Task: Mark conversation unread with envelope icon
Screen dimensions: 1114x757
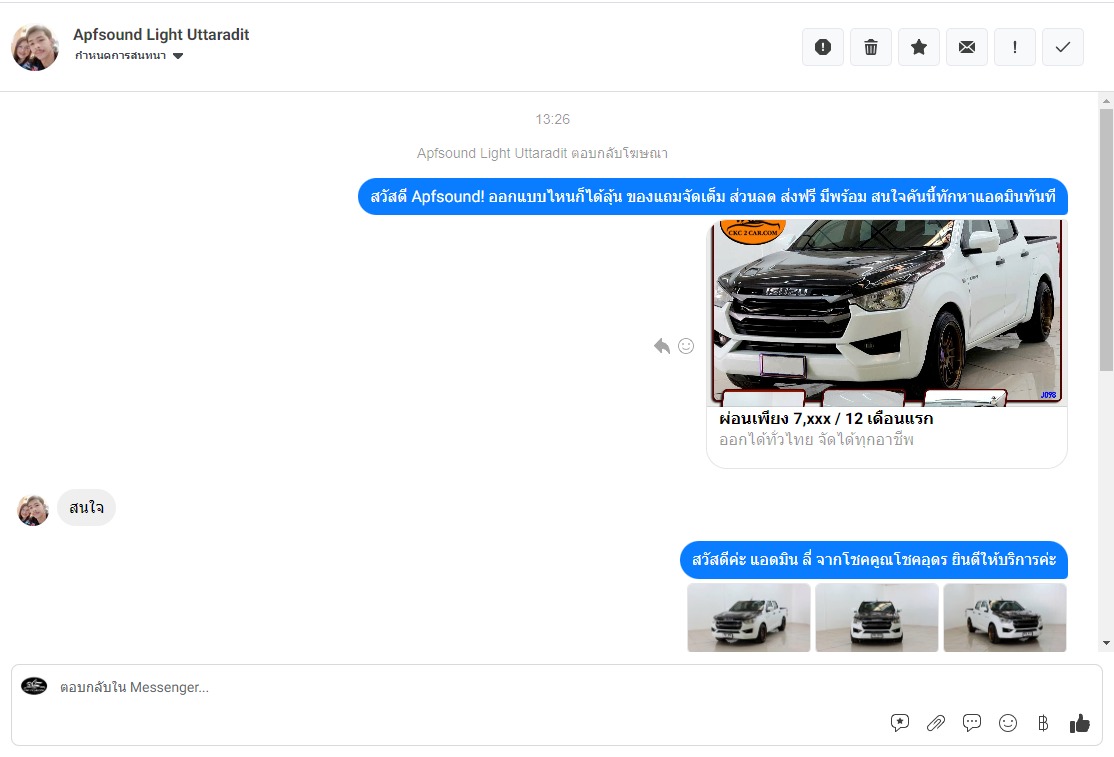Action: click(967, 47)
